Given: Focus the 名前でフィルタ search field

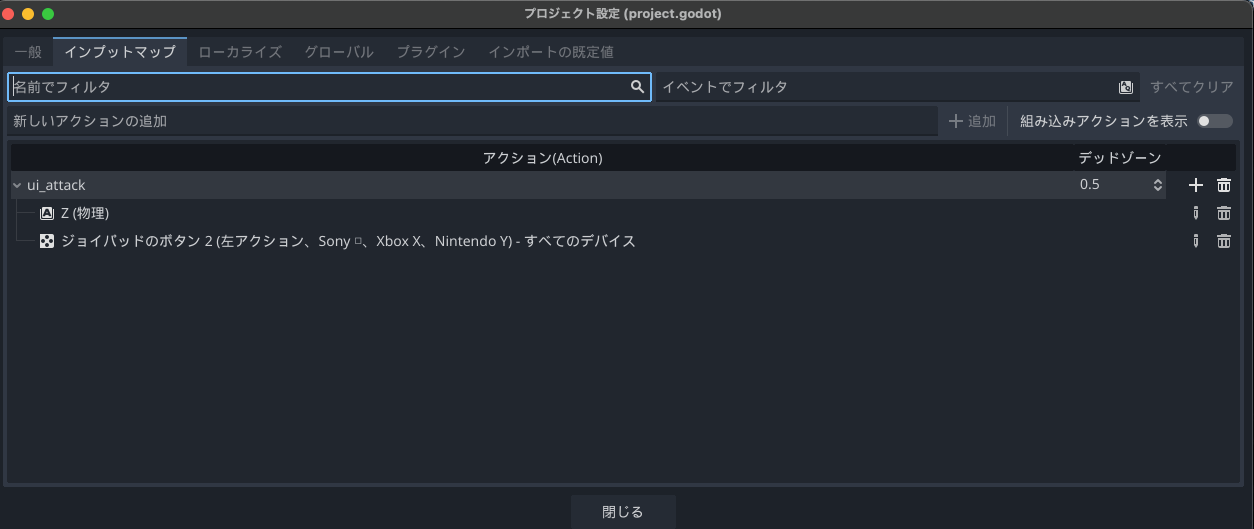Looking at the screenshot, I should pyautogui.click(x=329, y=87).
